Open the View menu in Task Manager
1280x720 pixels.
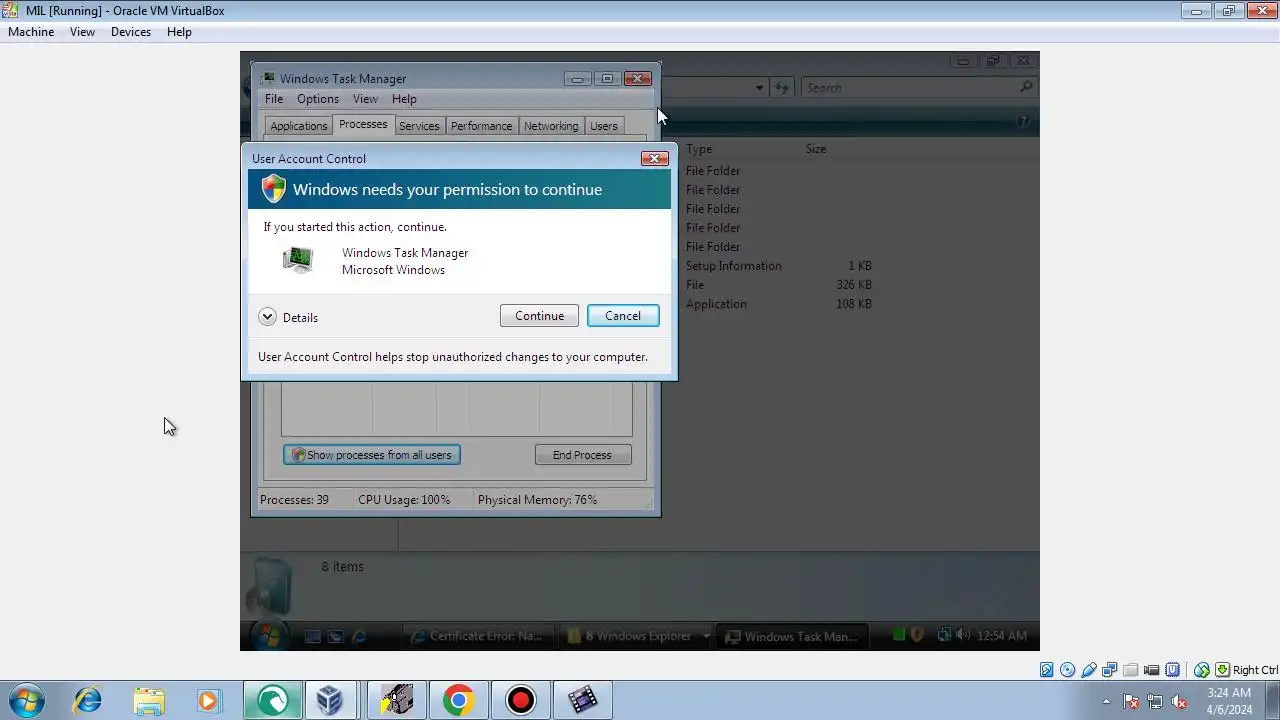click(x=365, y=99)
